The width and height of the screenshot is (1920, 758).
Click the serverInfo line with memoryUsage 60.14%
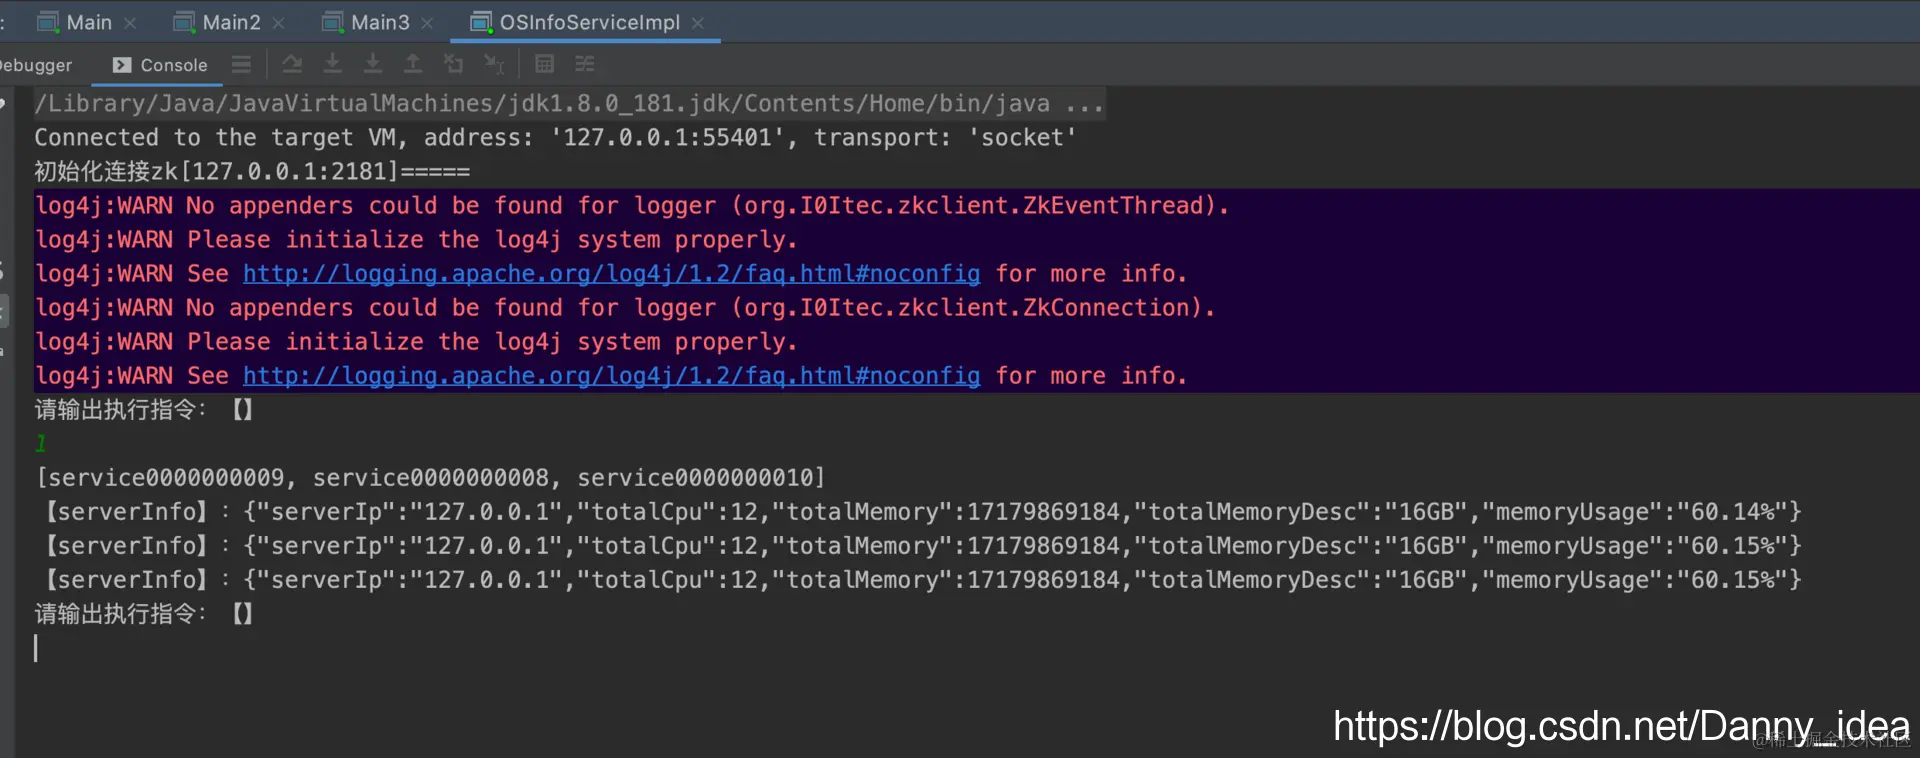click(x=921, y=511)
